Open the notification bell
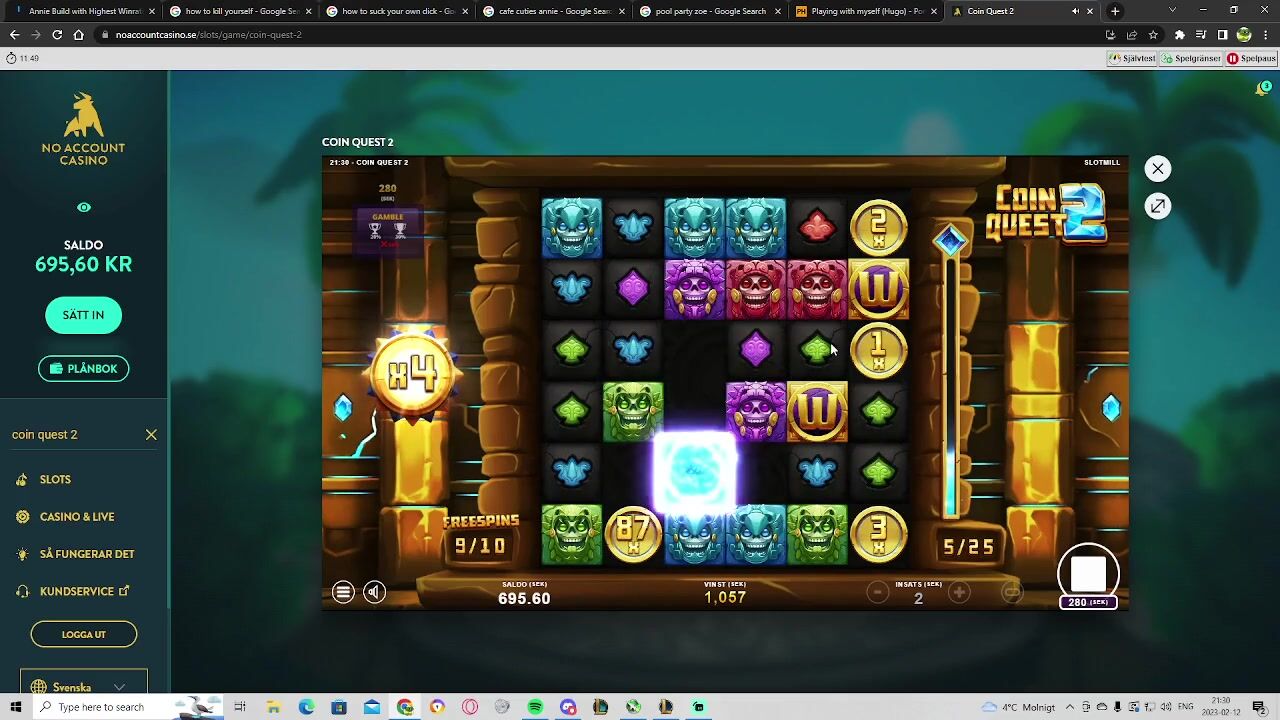 pos(1262,89)
